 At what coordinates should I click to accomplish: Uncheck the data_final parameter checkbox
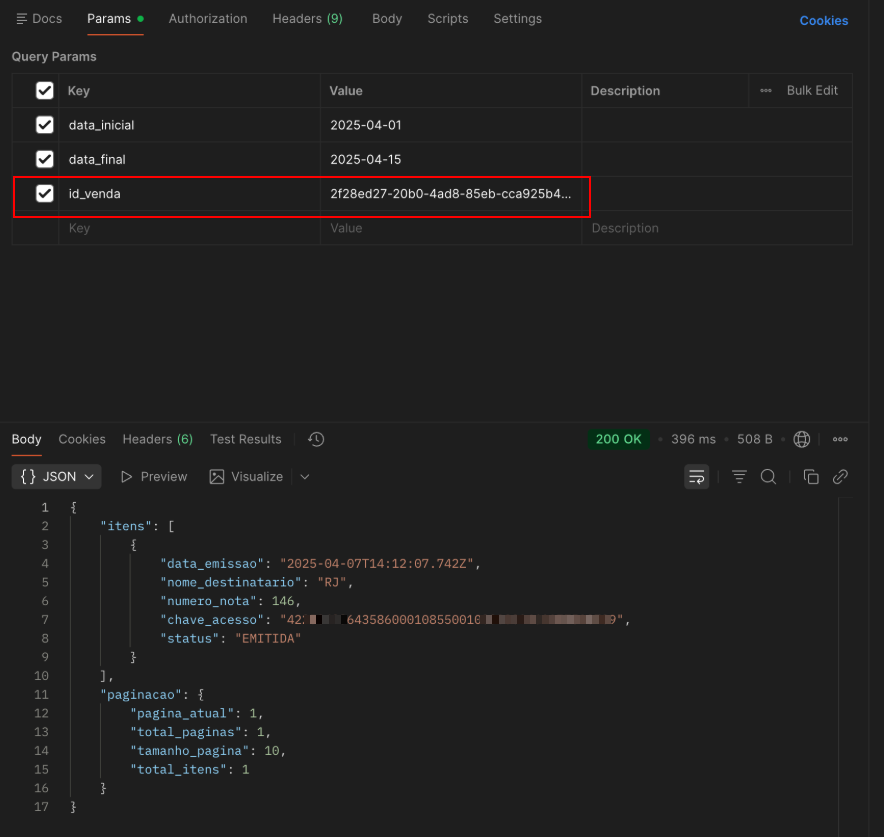tap(45, 159)
